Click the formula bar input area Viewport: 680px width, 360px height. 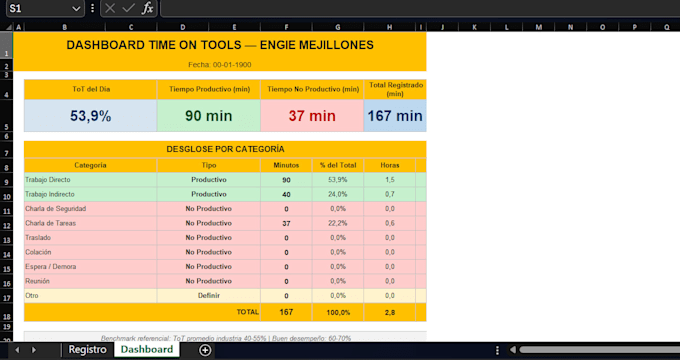click(420, 9)
